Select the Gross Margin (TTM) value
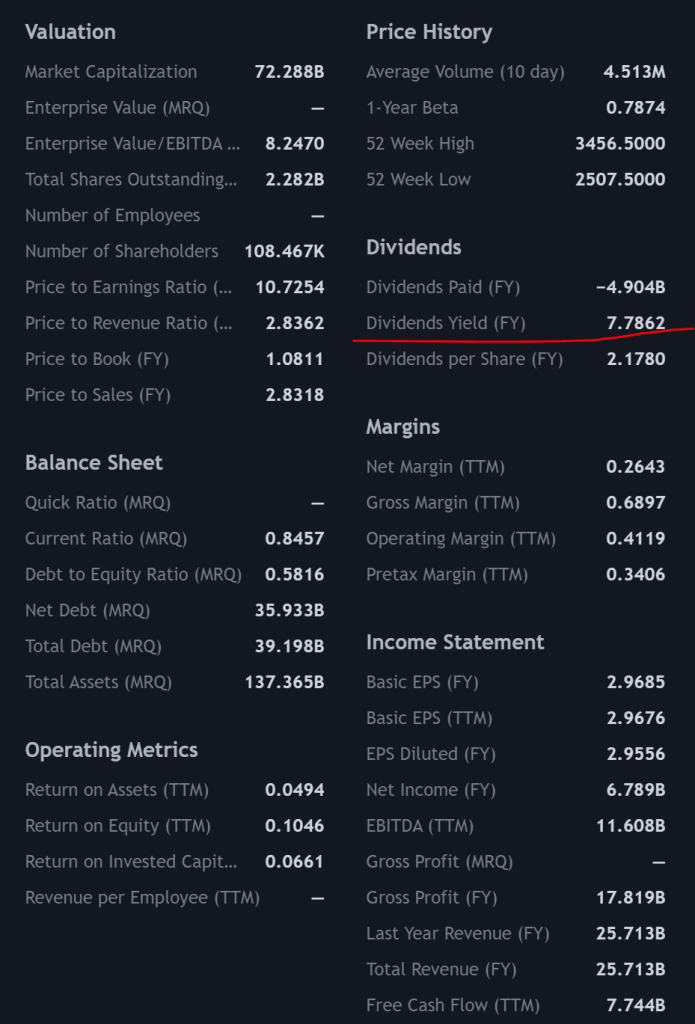This screenshot has width=695, height=1024. pyautogui.click(x=636, y=503)
